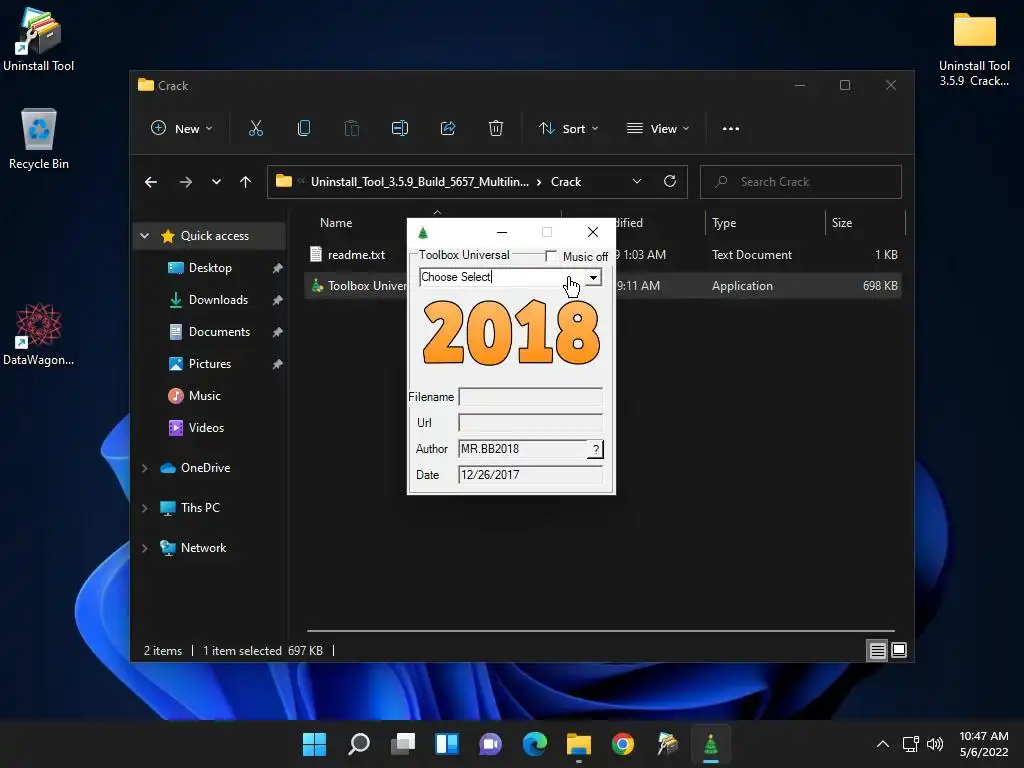Viewport: 1024px width, 768px height.
Task: Show hidden system tray icons chevron
Action: tap(882, 744)
